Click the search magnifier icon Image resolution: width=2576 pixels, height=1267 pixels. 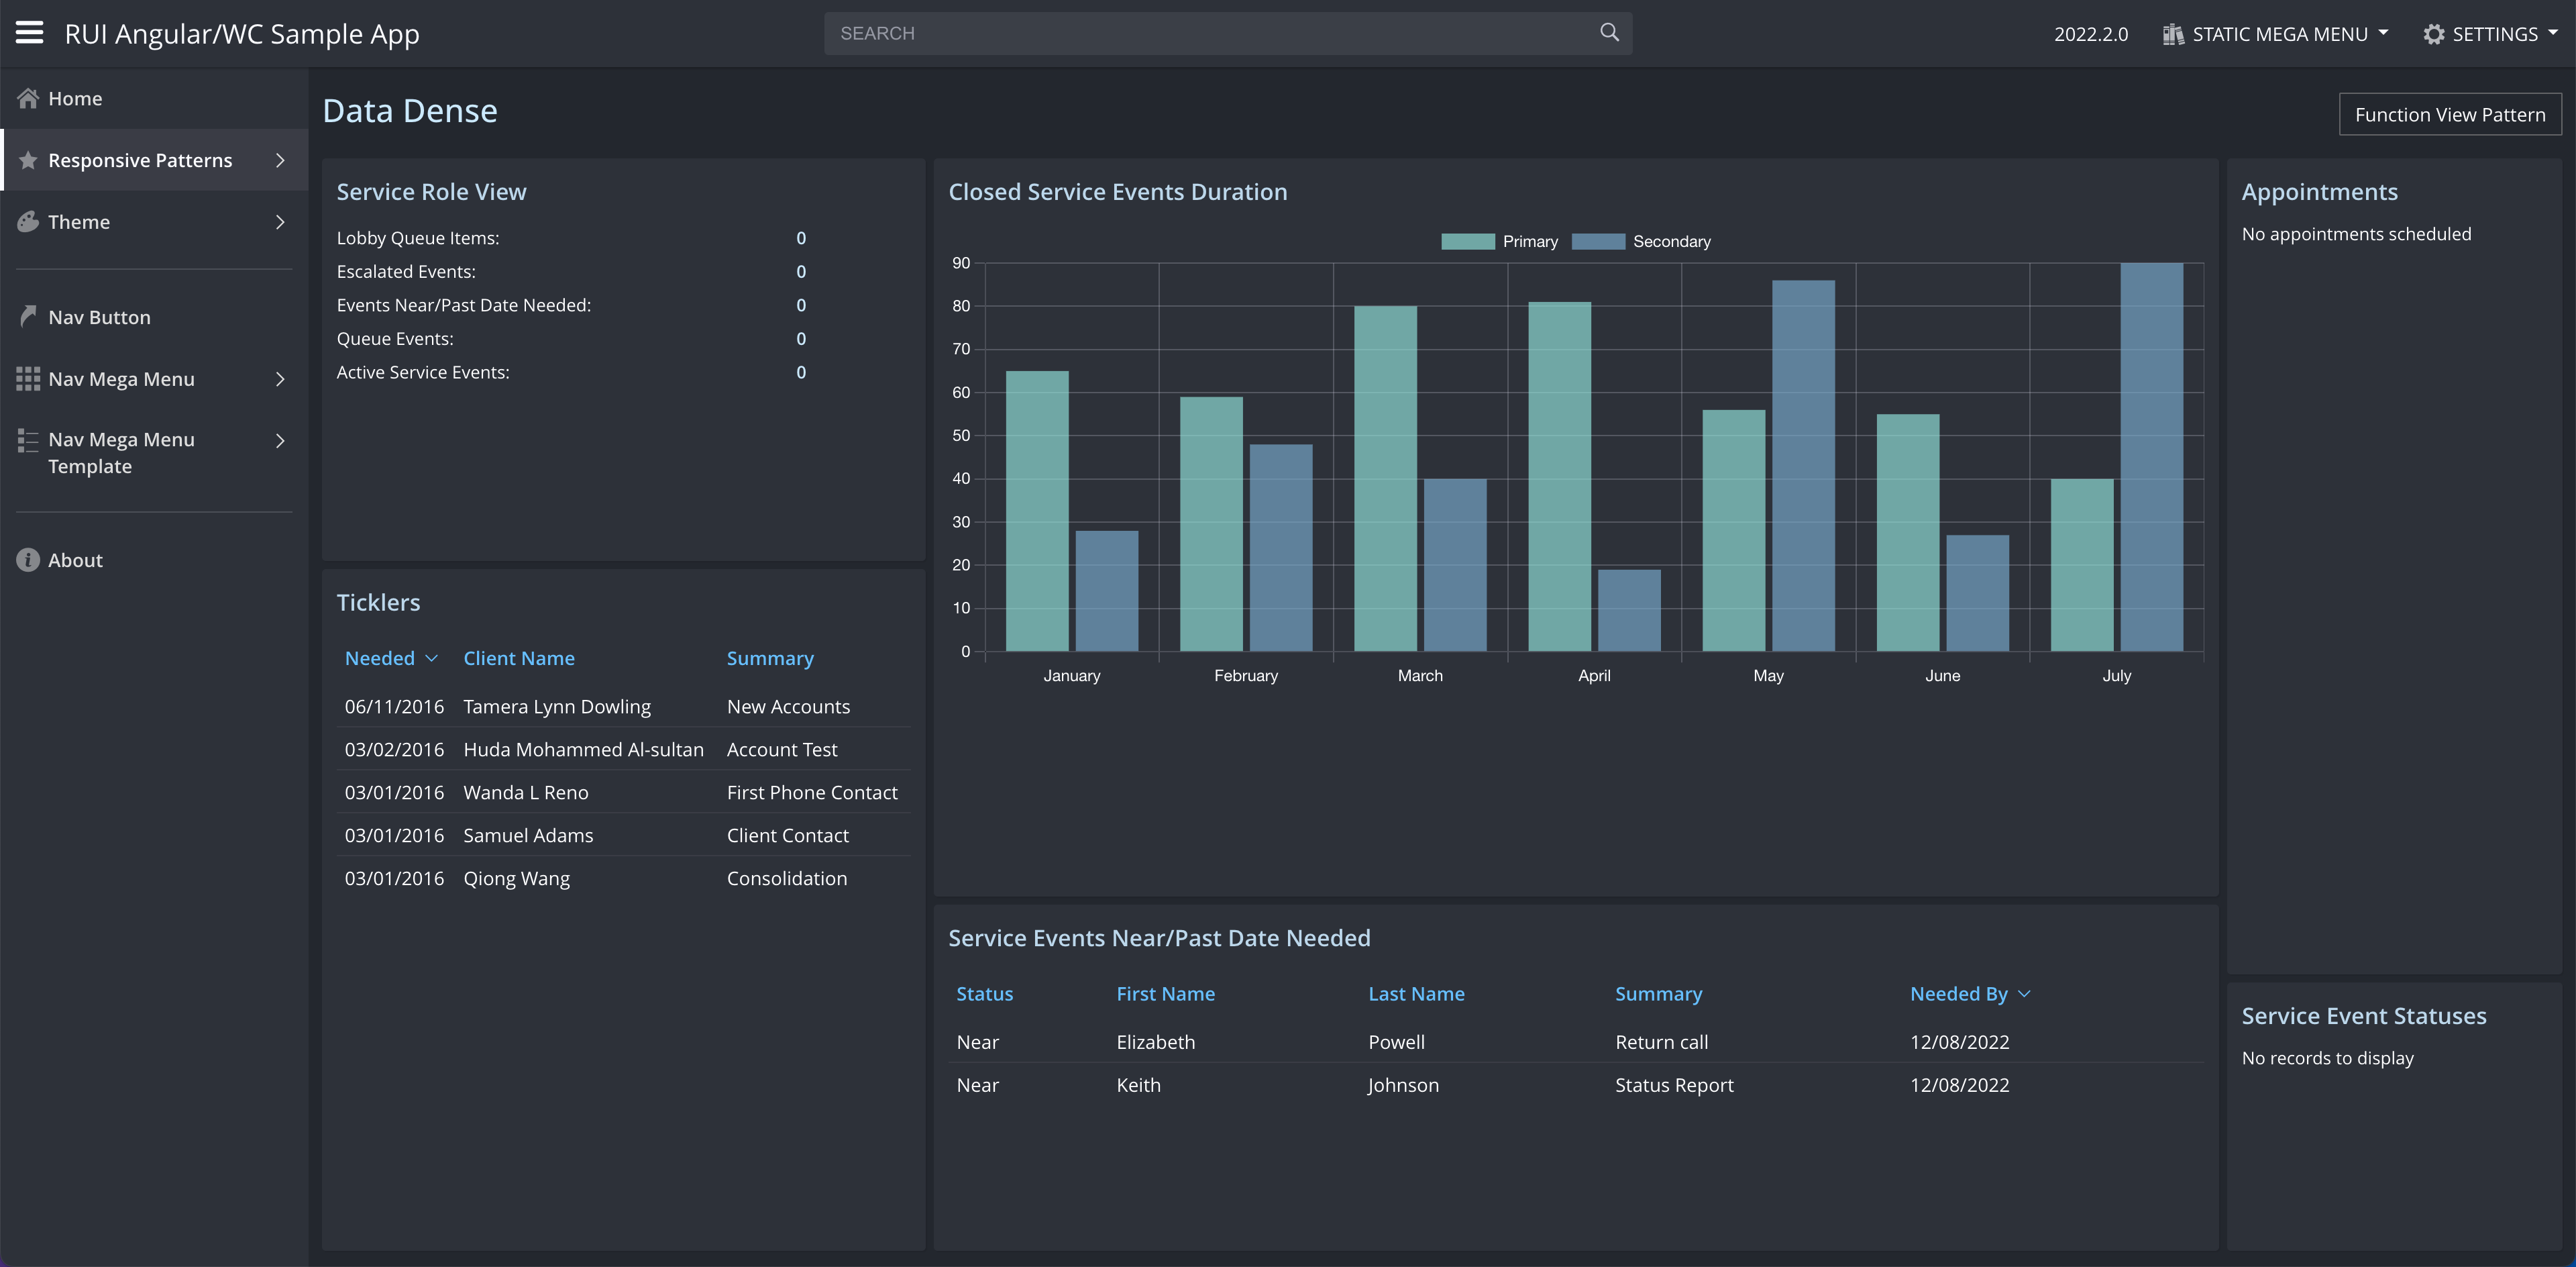point(1609,33)
